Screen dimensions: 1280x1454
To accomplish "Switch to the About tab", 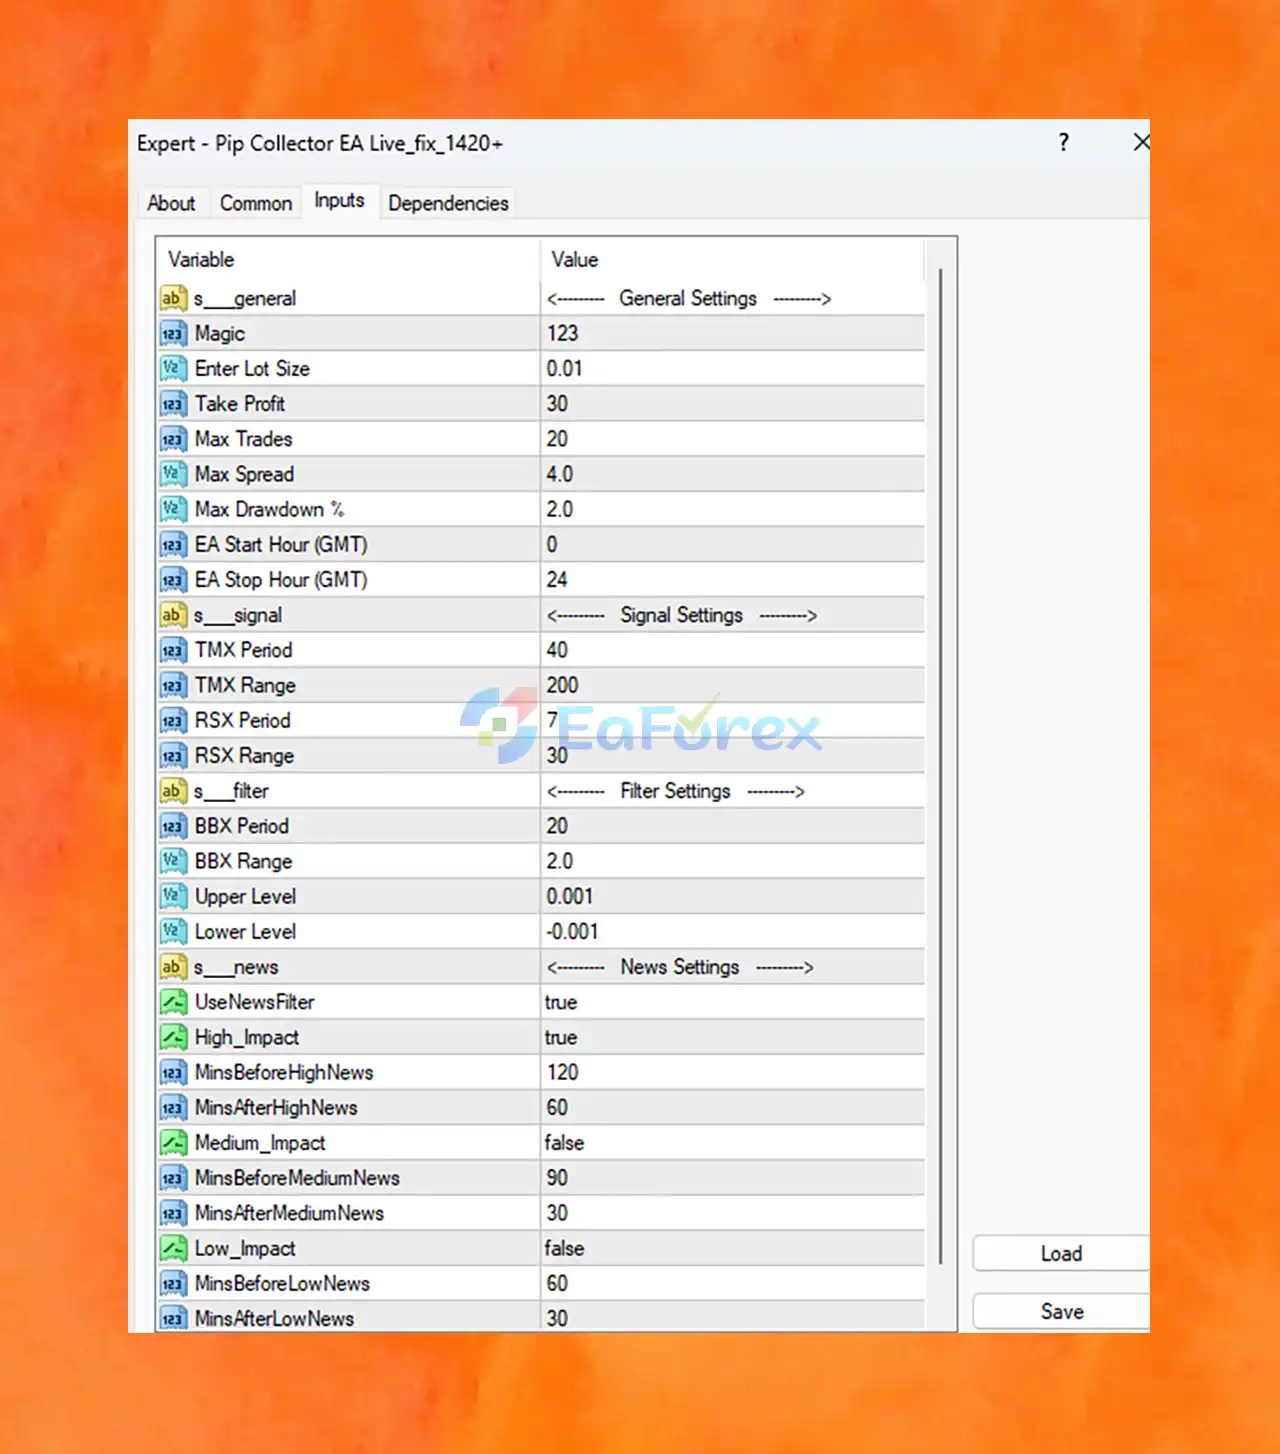I will [x=171, y=203].
